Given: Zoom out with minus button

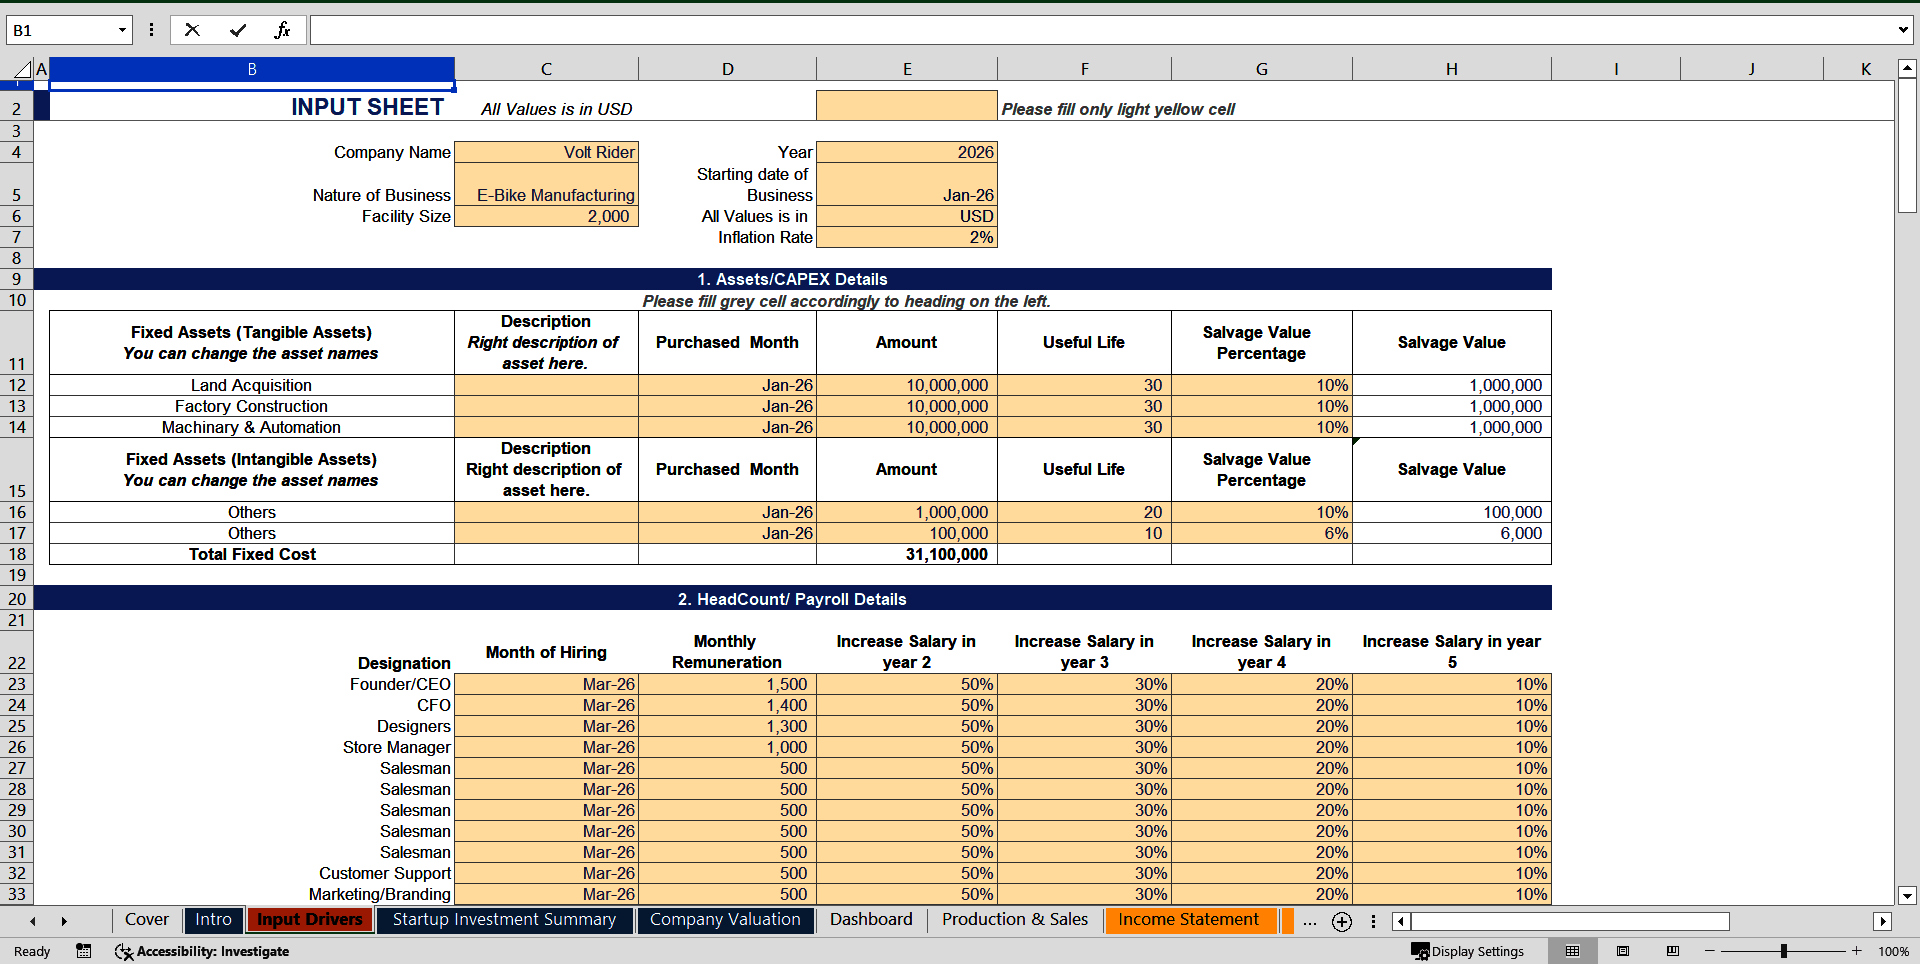Looking at the screenshot, I should (1710, 951).
